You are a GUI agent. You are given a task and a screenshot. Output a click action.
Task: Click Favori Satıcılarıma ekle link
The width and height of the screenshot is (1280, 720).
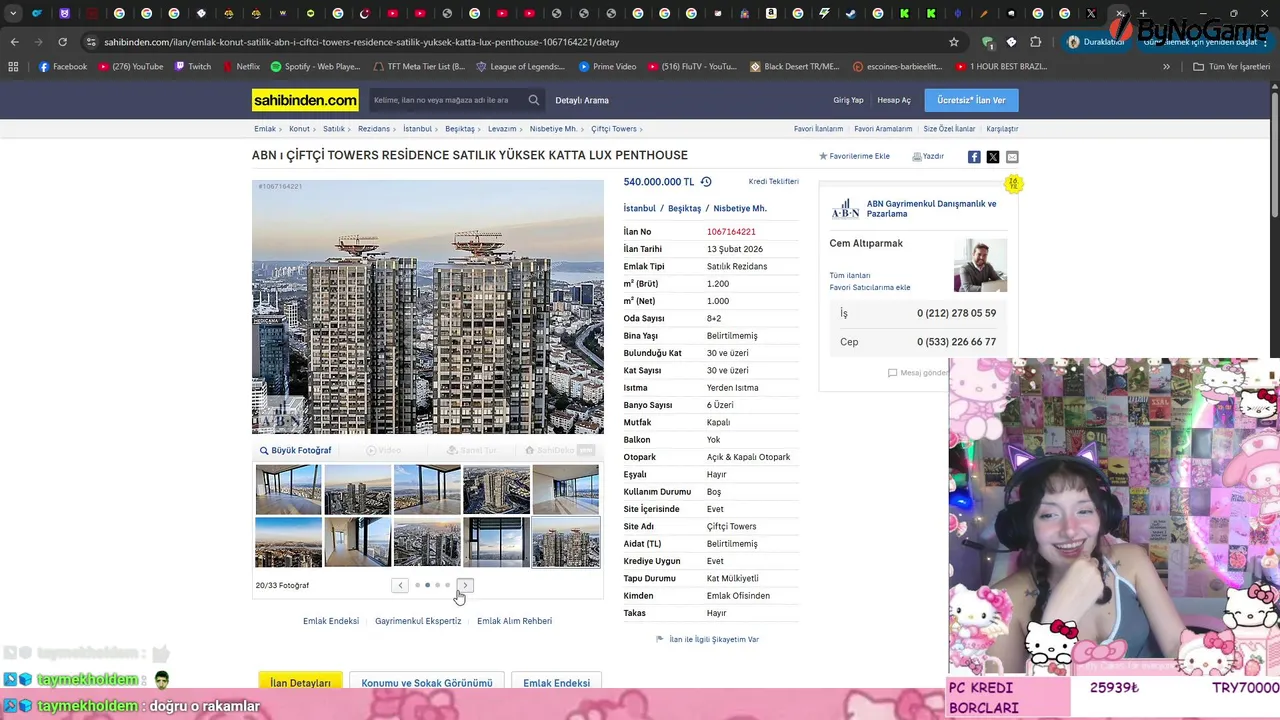(x=870, y=287)
